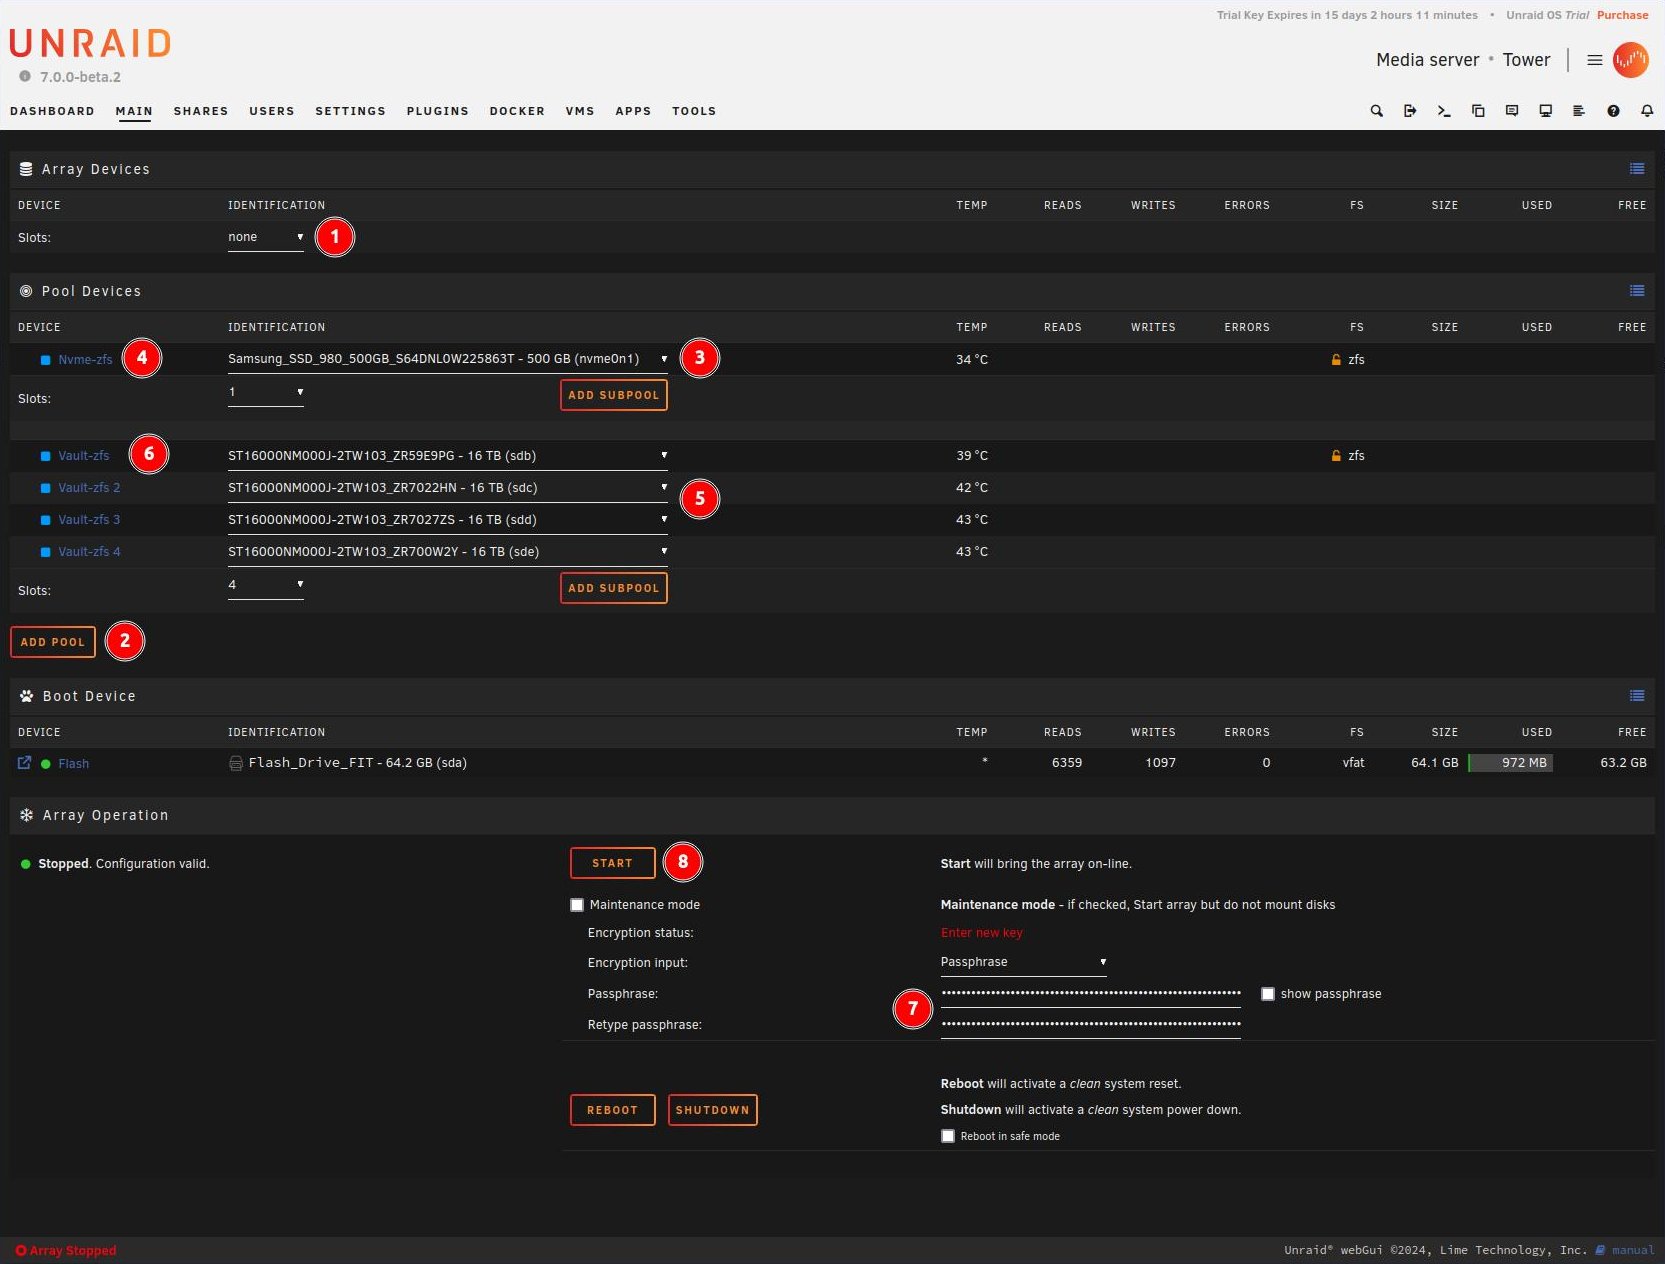
Task: Click the Array Operation snowflake icon
Action: pos(26,815)
